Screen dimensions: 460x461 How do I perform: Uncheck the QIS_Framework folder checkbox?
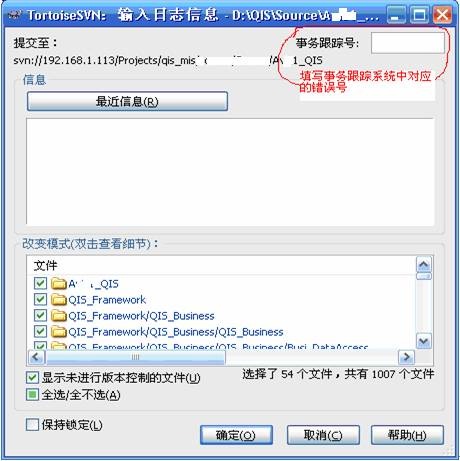point(40,299)
